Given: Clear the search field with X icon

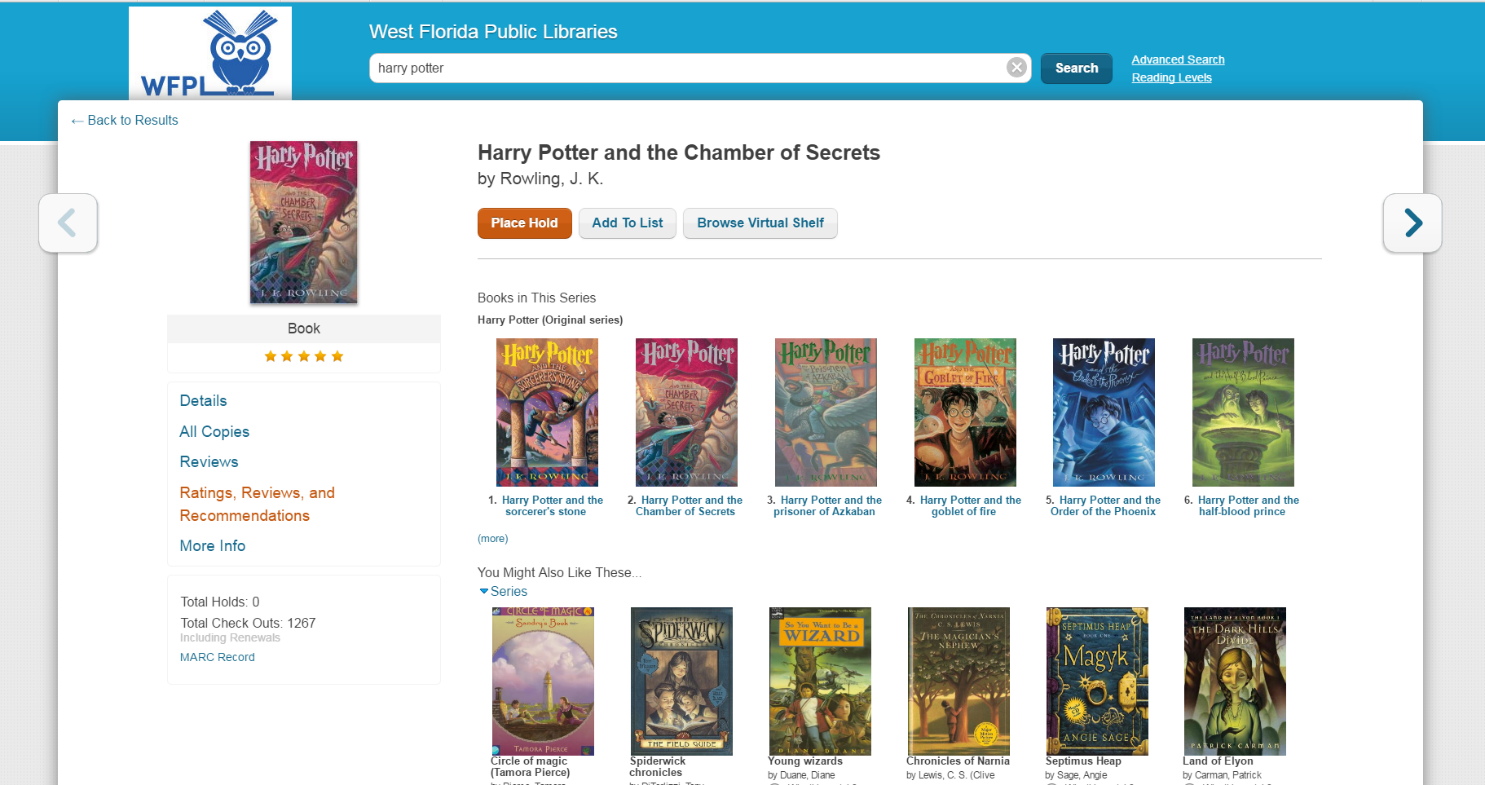Looking at the screenshot, I should point(1016,68).
